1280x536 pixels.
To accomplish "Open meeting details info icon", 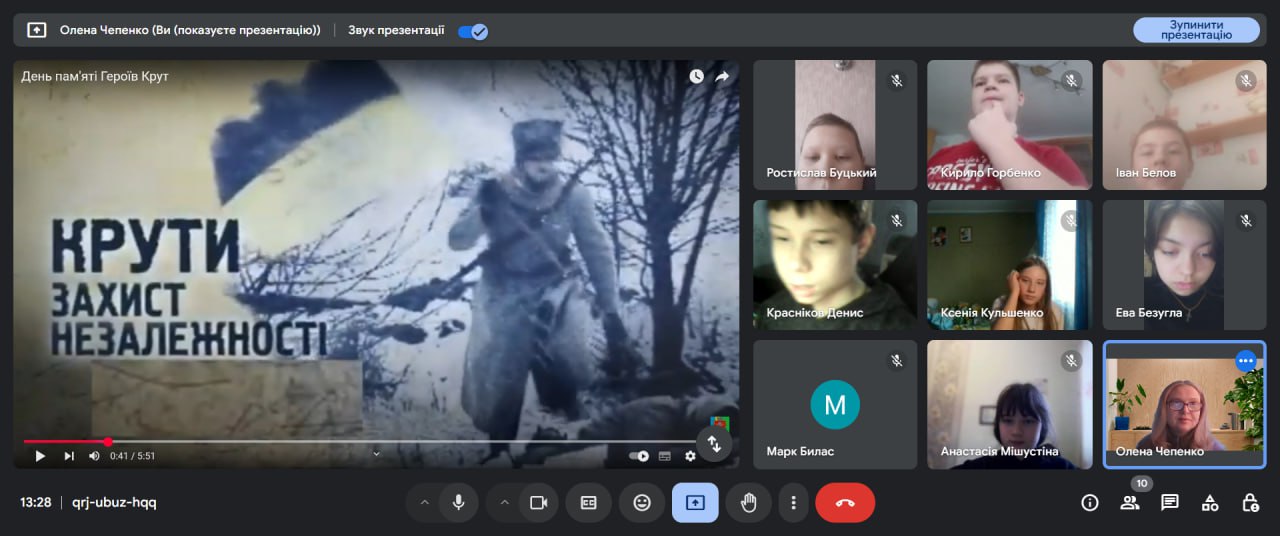I will pos(1090,503).
